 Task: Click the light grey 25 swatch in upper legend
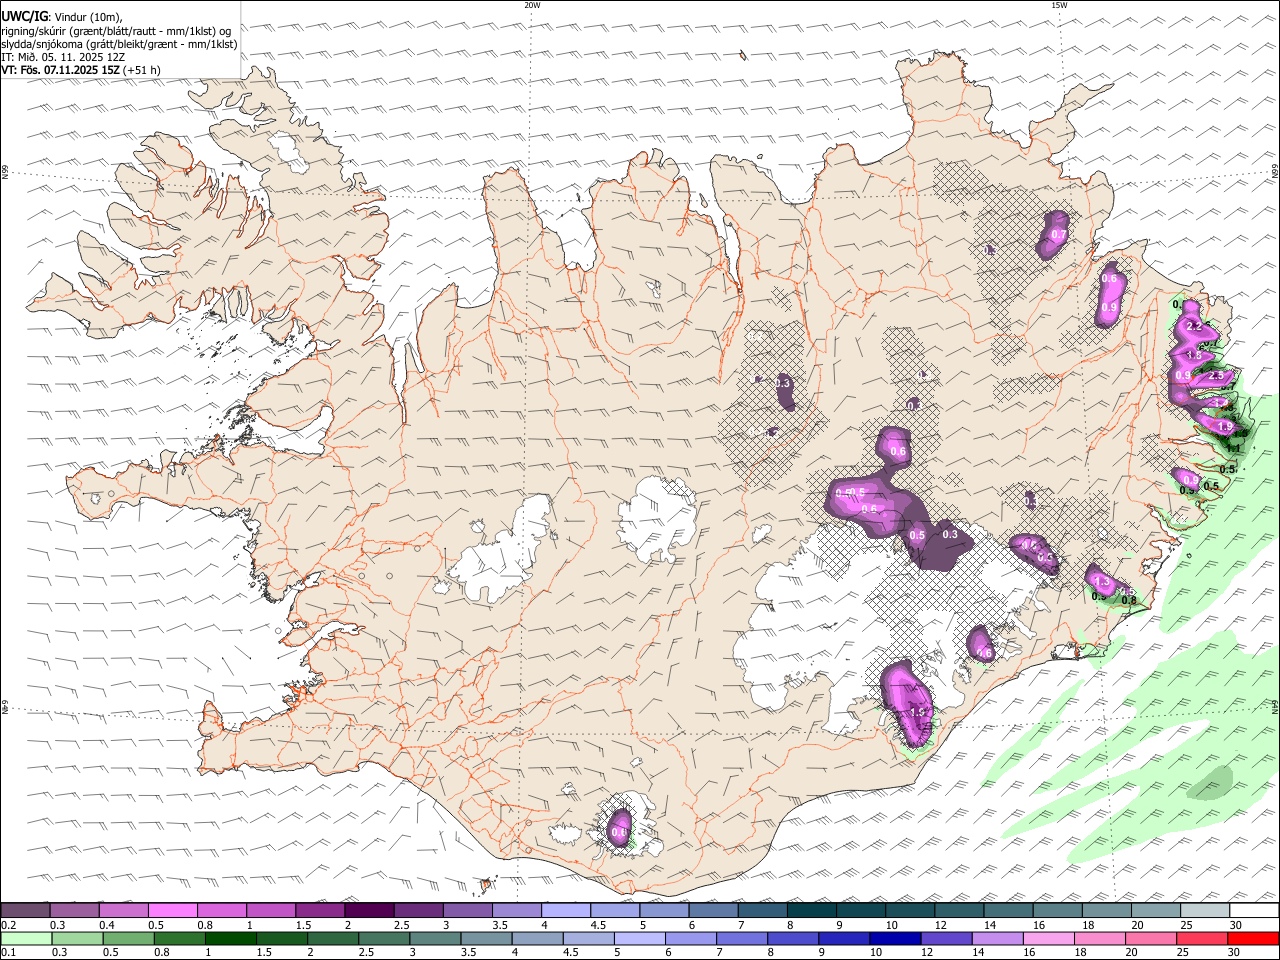pyautogui.click(x=1205, y=911)
